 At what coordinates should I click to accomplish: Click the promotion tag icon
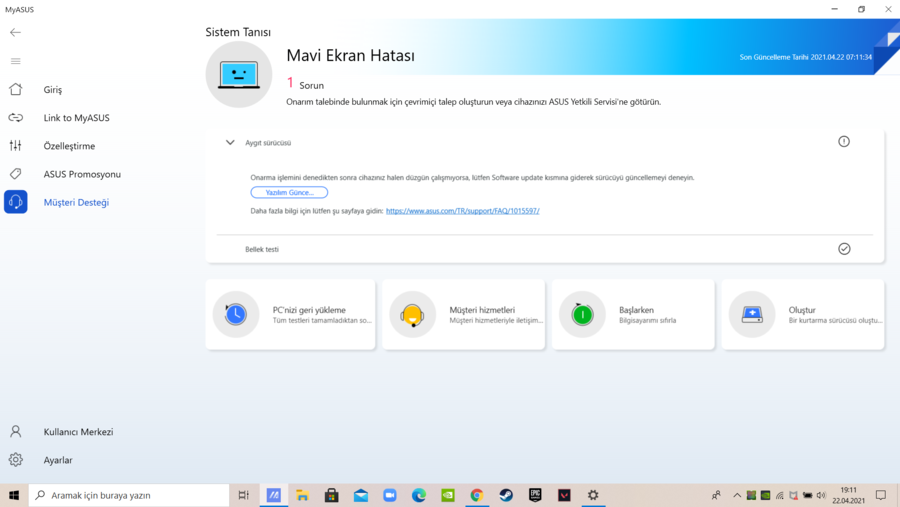[15, 173]
